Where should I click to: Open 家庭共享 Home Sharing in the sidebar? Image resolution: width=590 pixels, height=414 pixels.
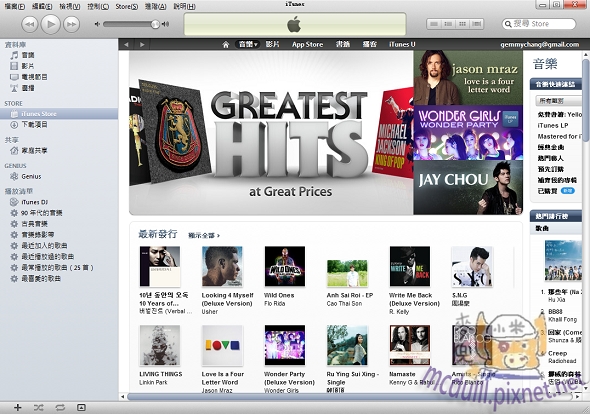click(34, 151)
